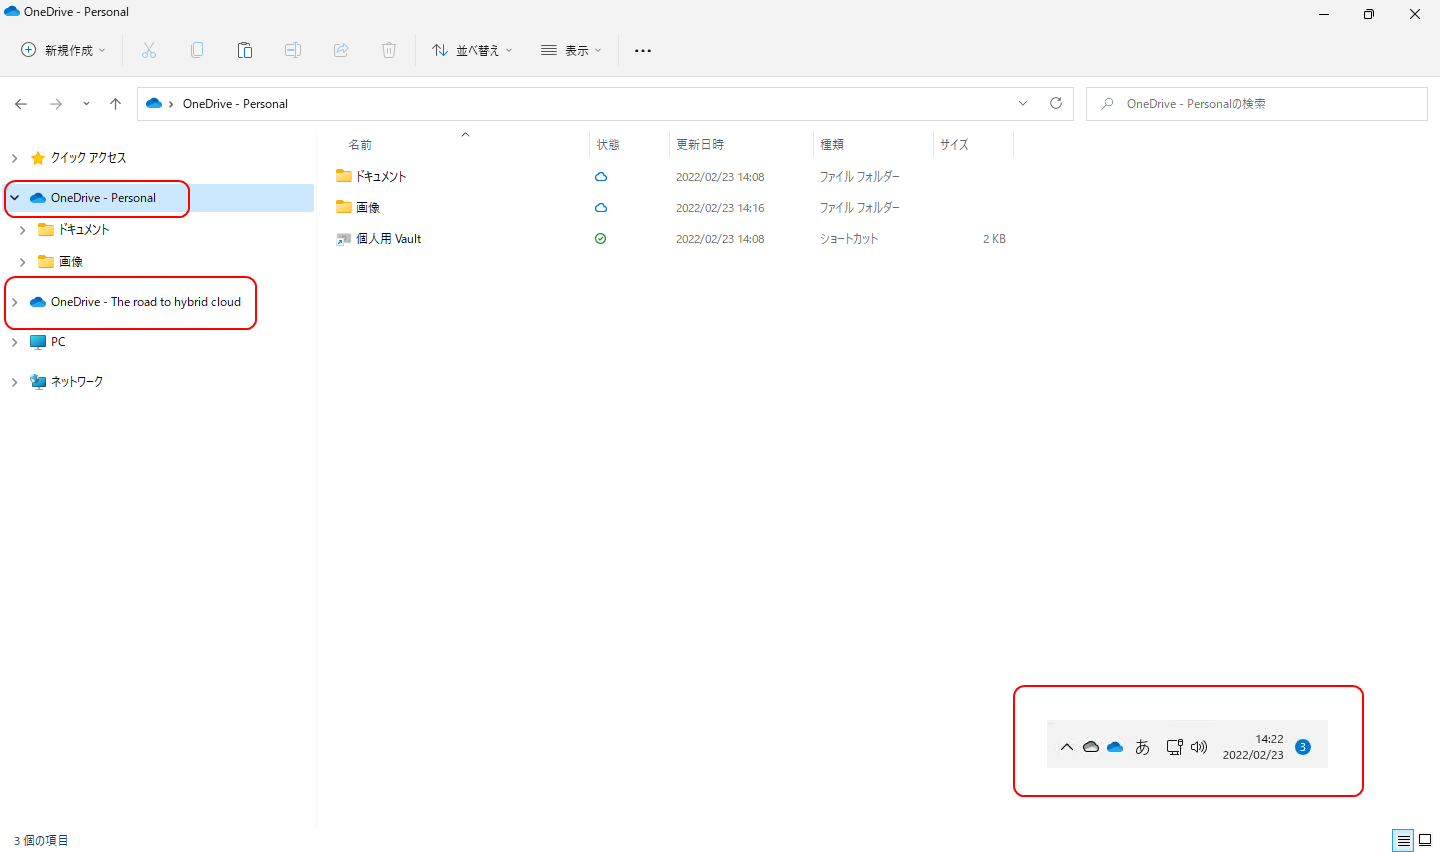Select 画像 in the navigation tree

(x=71, y=262)
